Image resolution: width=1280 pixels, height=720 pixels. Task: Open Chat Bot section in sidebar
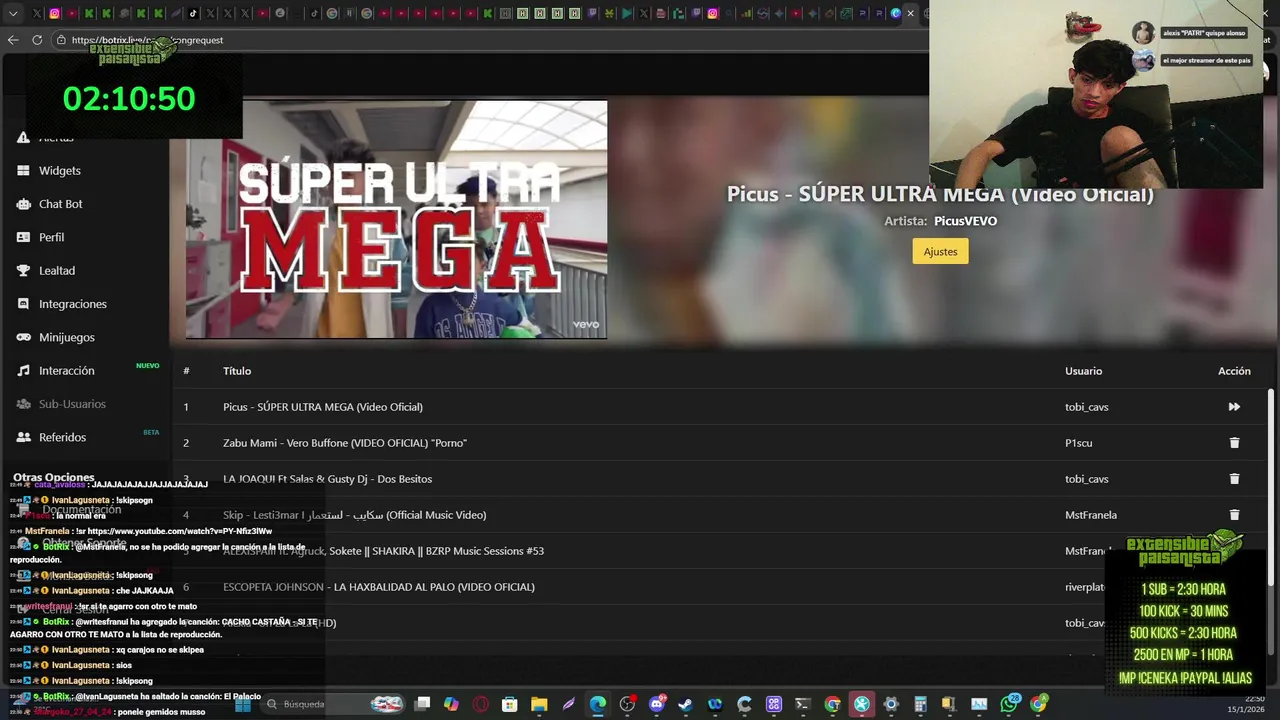point(60,204)
